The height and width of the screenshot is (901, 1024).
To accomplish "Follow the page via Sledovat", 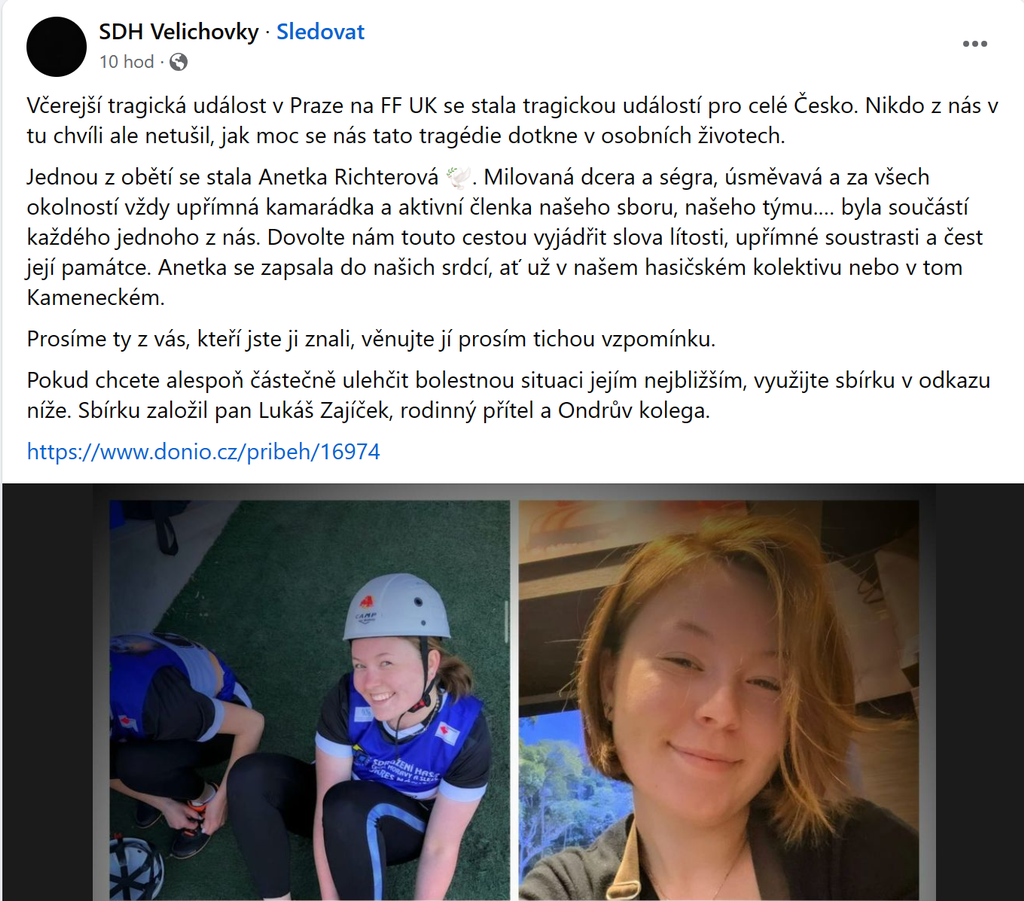I will coord(320,31).
